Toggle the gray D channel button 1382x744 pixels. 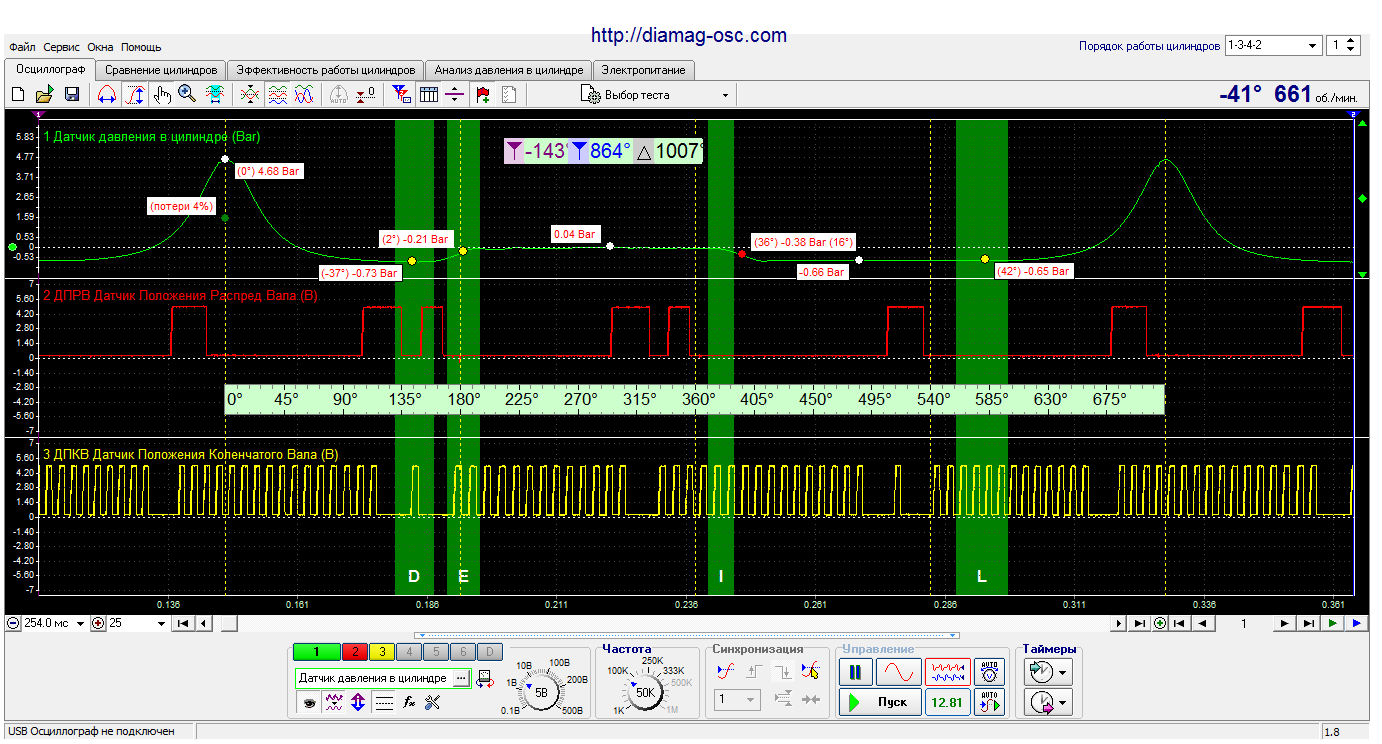[489, 652]
